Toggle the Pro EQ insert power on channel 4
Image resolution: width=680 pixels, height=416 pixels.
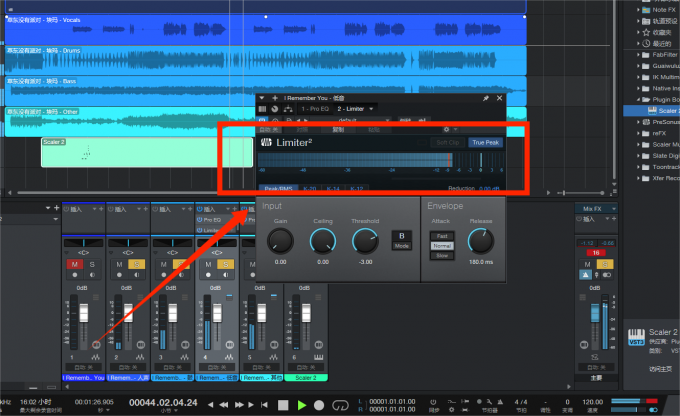coord(200,220)
